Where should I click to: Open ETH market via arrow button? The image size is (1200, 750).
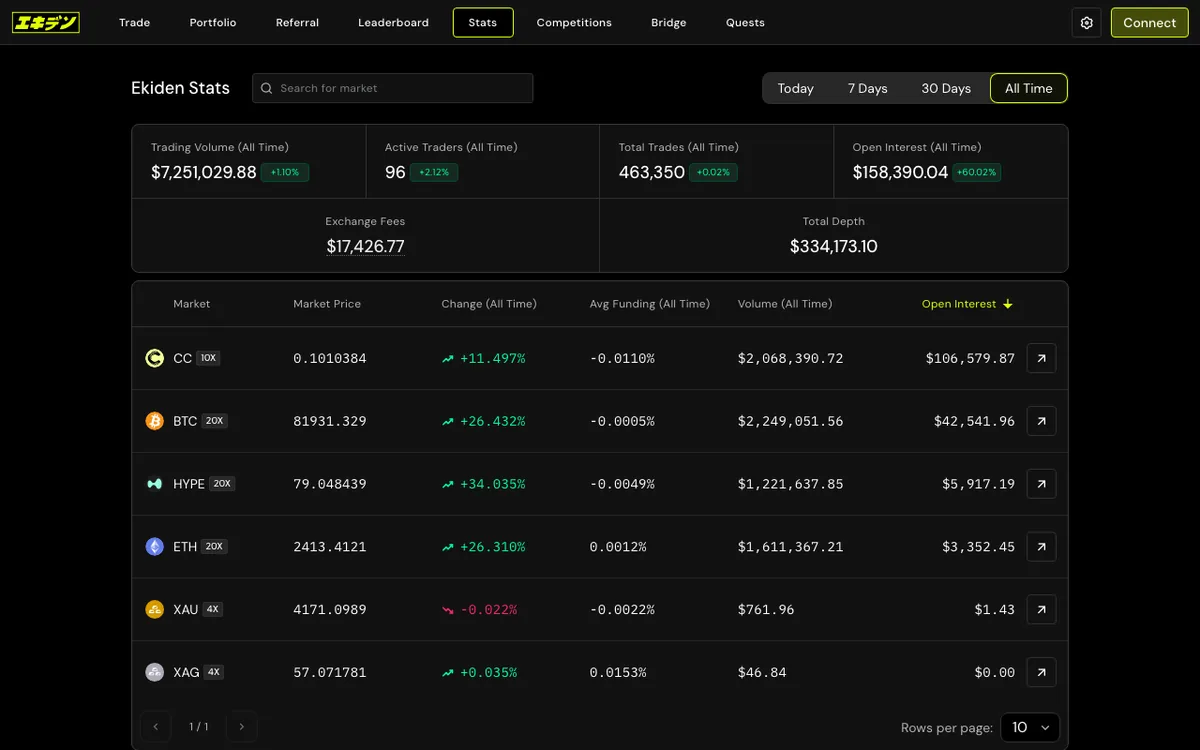click(1041, 547)
